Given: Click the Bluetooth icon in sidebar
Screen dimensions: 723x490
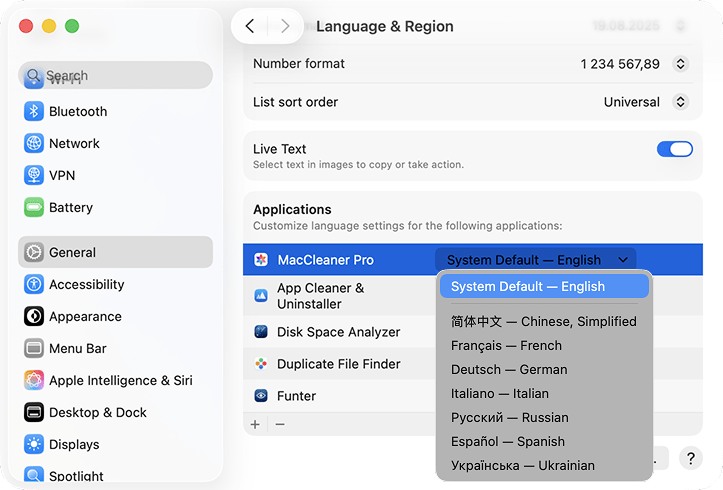Looking at the screenshot, I should point(34,112).
